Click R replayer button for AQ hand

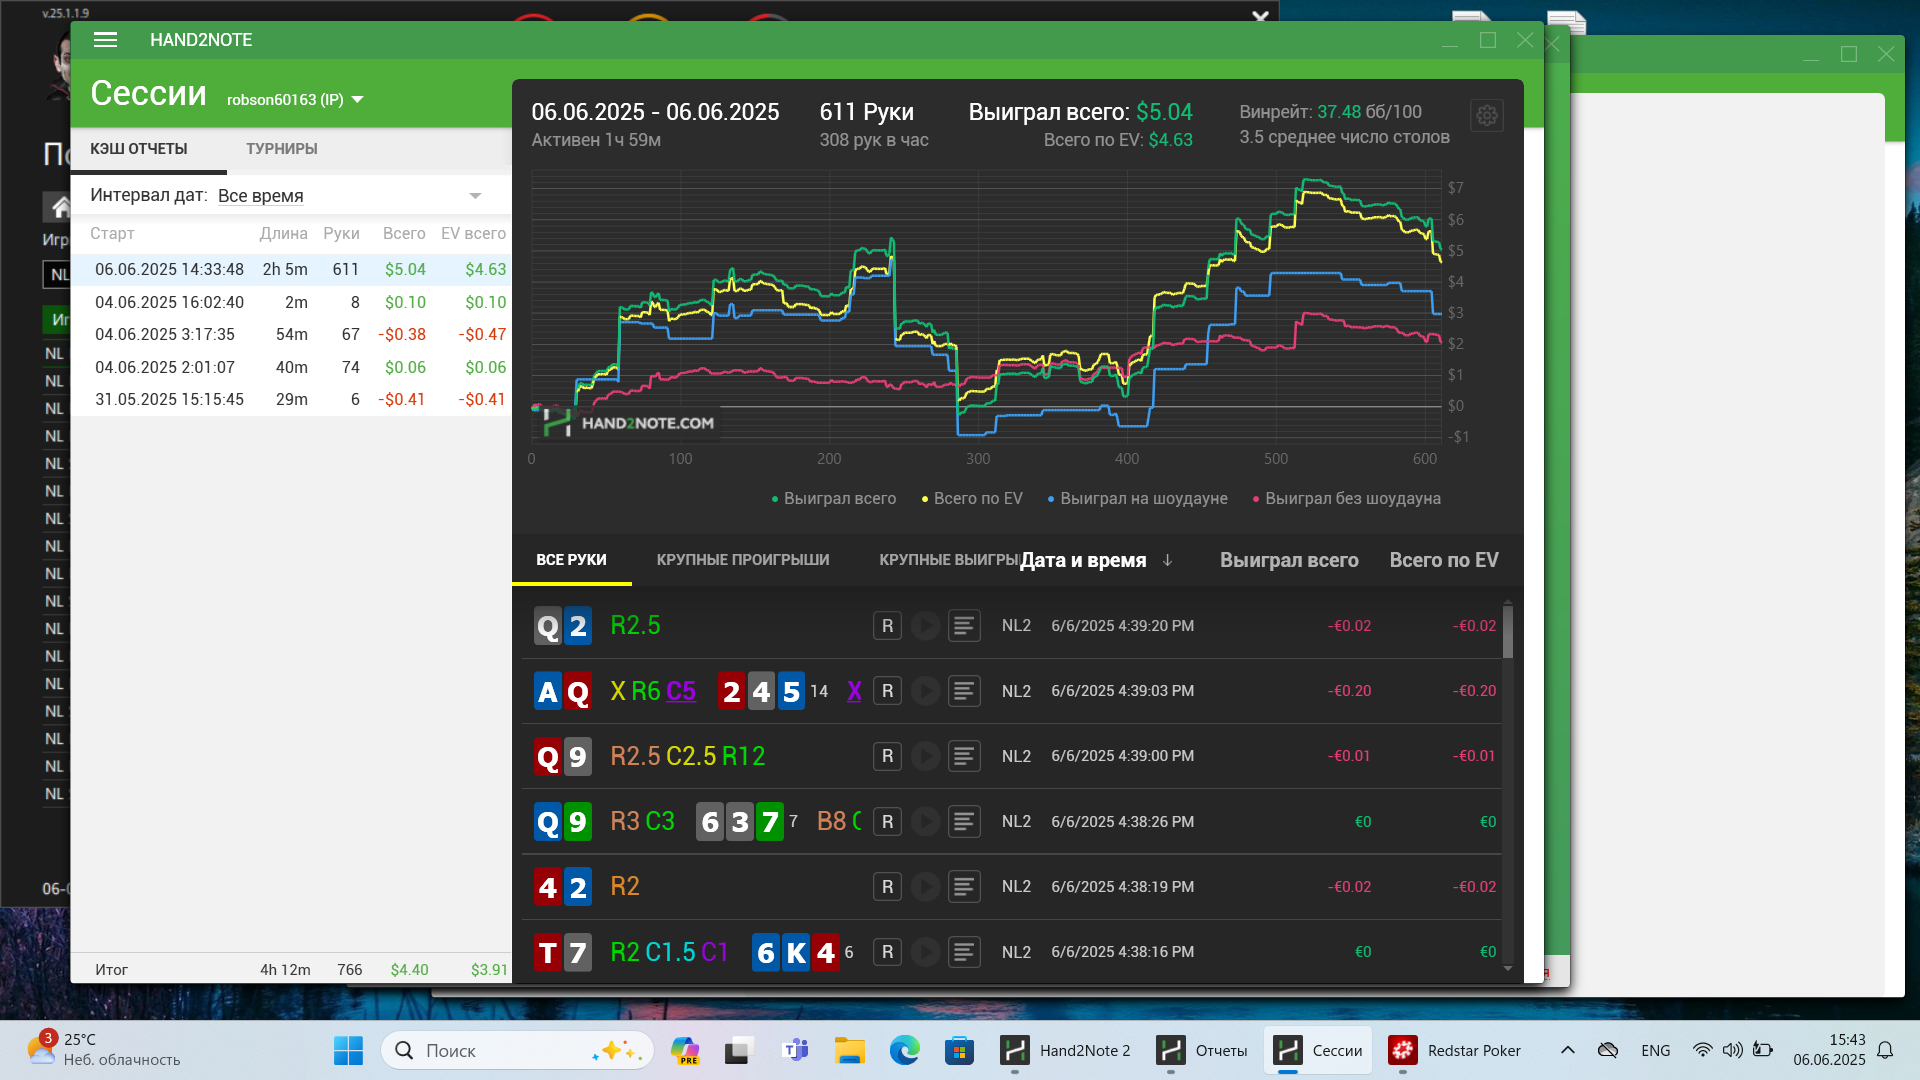(x=887, y=691)
